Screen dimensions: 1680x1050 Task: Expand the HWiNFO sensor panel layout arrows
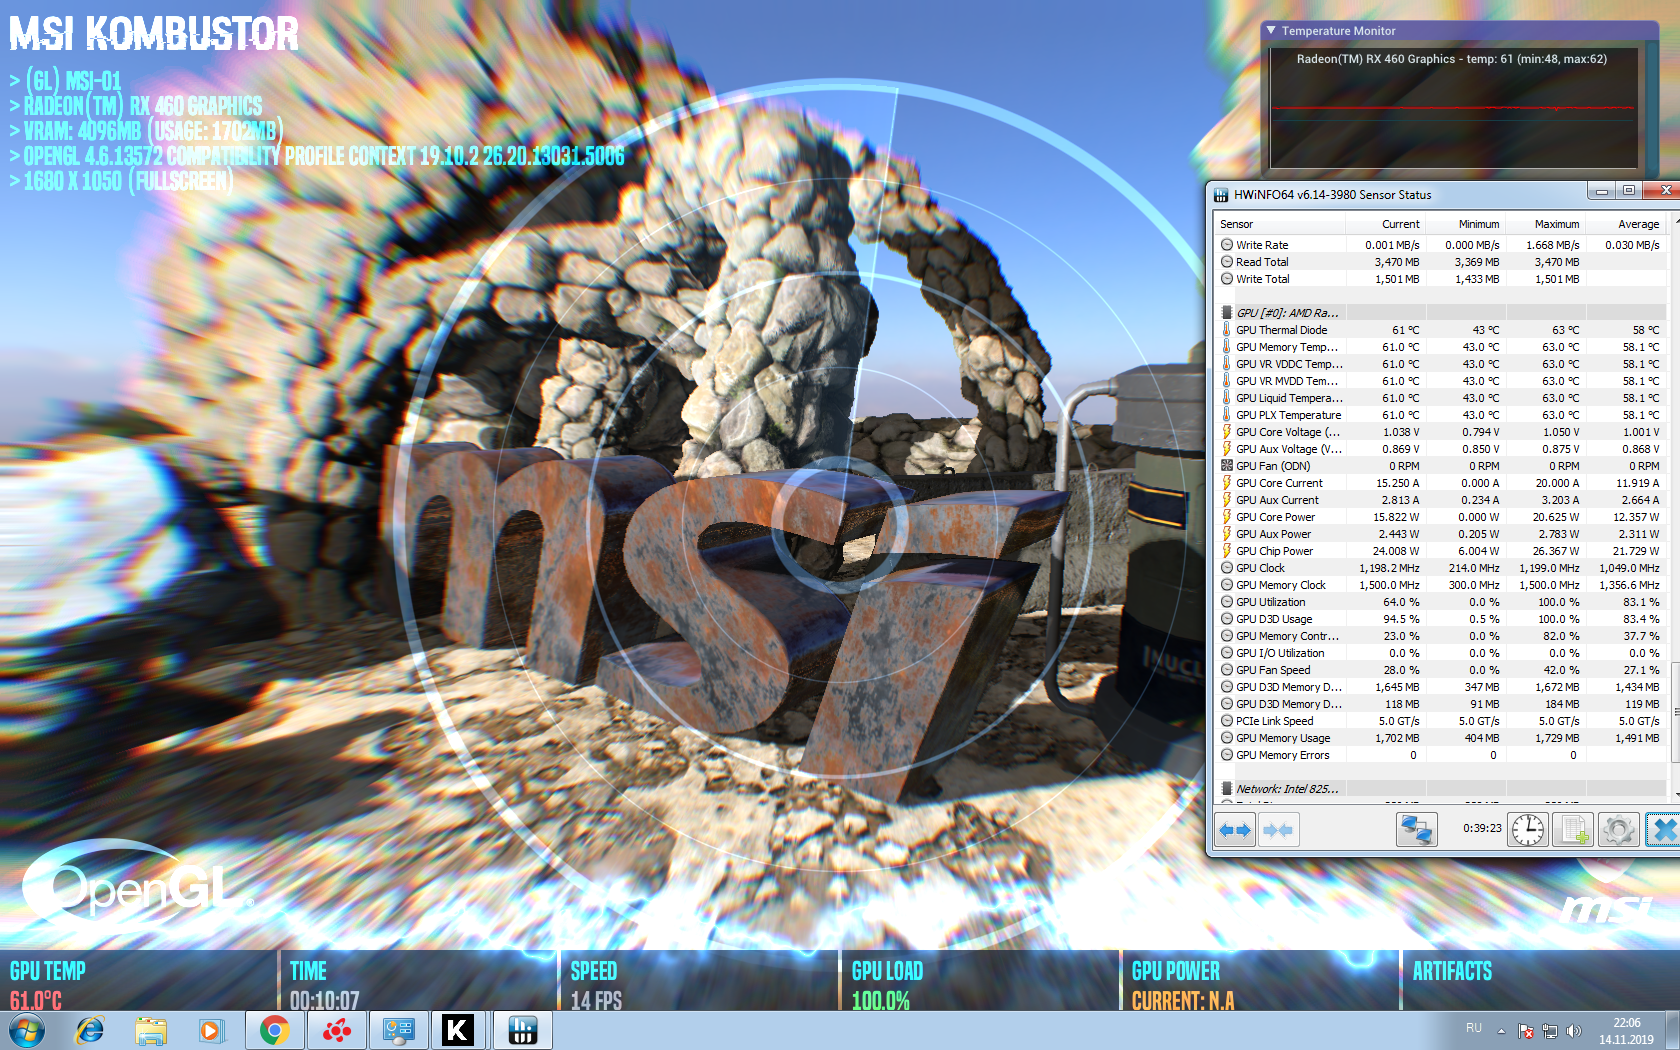tap(1235, 830)
